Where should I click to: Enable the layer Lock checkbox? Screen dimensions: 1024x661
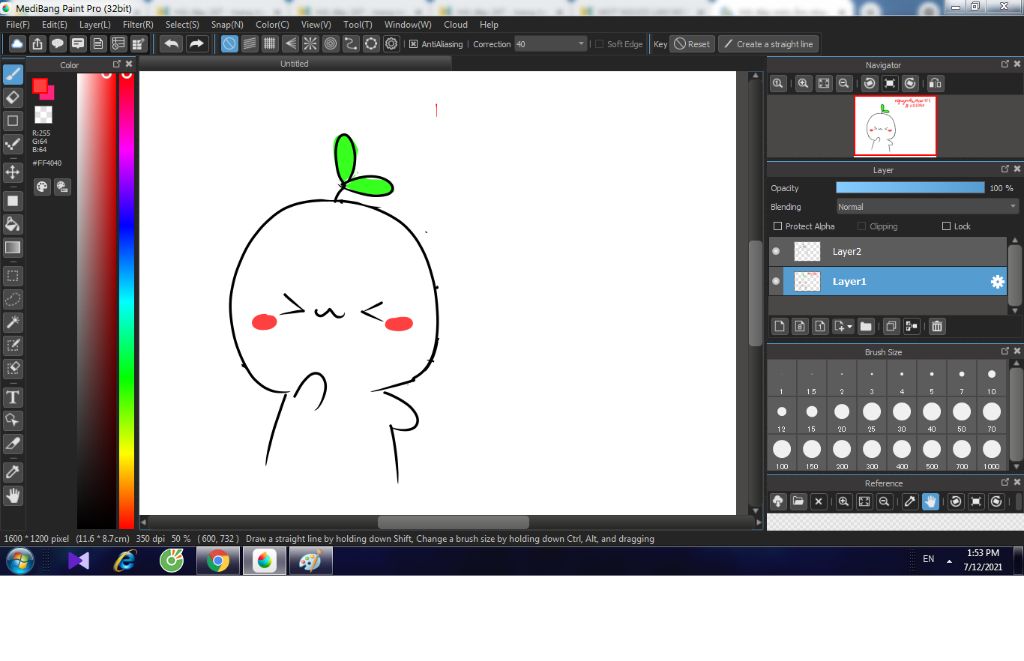click(x=946, y=226)
